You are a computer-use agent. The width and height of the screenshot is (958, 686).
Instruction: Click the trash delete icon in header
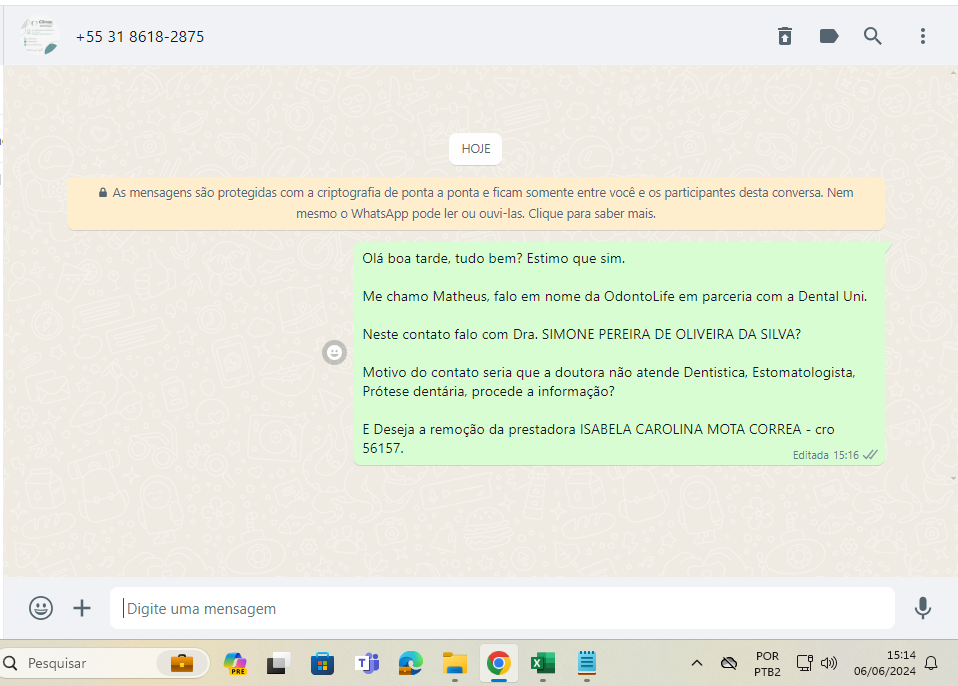point(784,36)
